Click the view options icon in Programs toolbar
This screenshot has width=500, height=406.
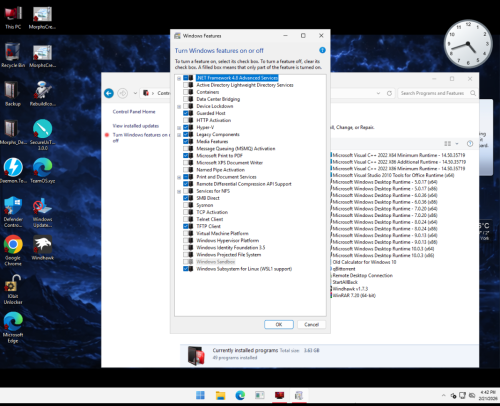pyautogui.click(x=448, y=144)
